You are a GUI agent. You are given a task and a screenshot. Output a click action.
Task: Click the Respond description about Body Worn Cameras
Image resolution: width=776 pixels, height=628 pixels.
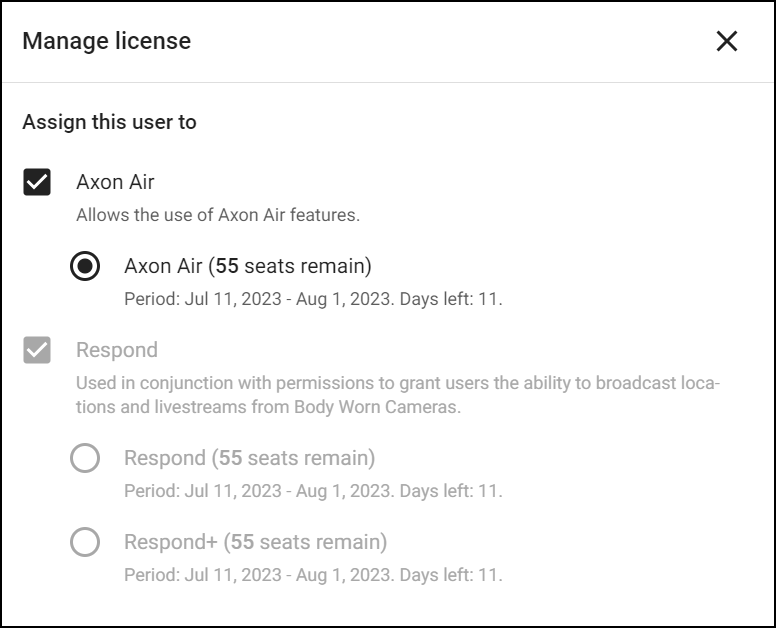[x=398, y=395]
